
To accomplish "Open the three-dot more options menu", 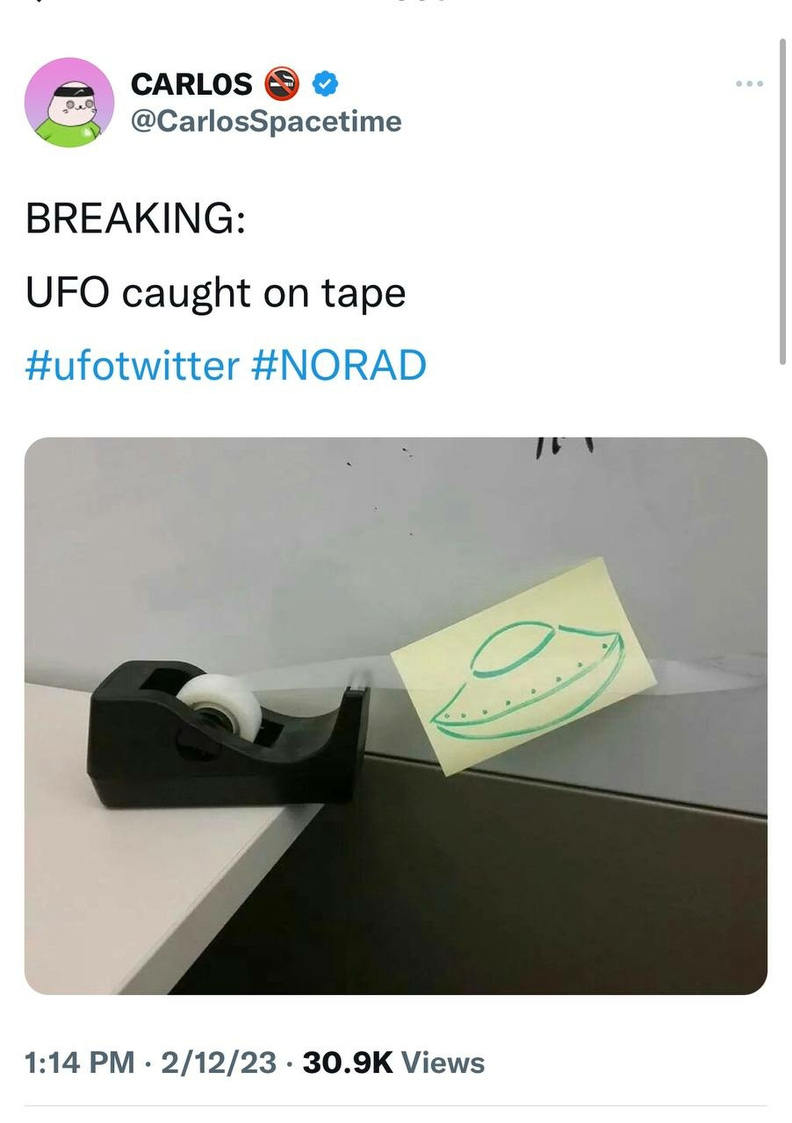I will pyautogui.click(x=749, y=84).
